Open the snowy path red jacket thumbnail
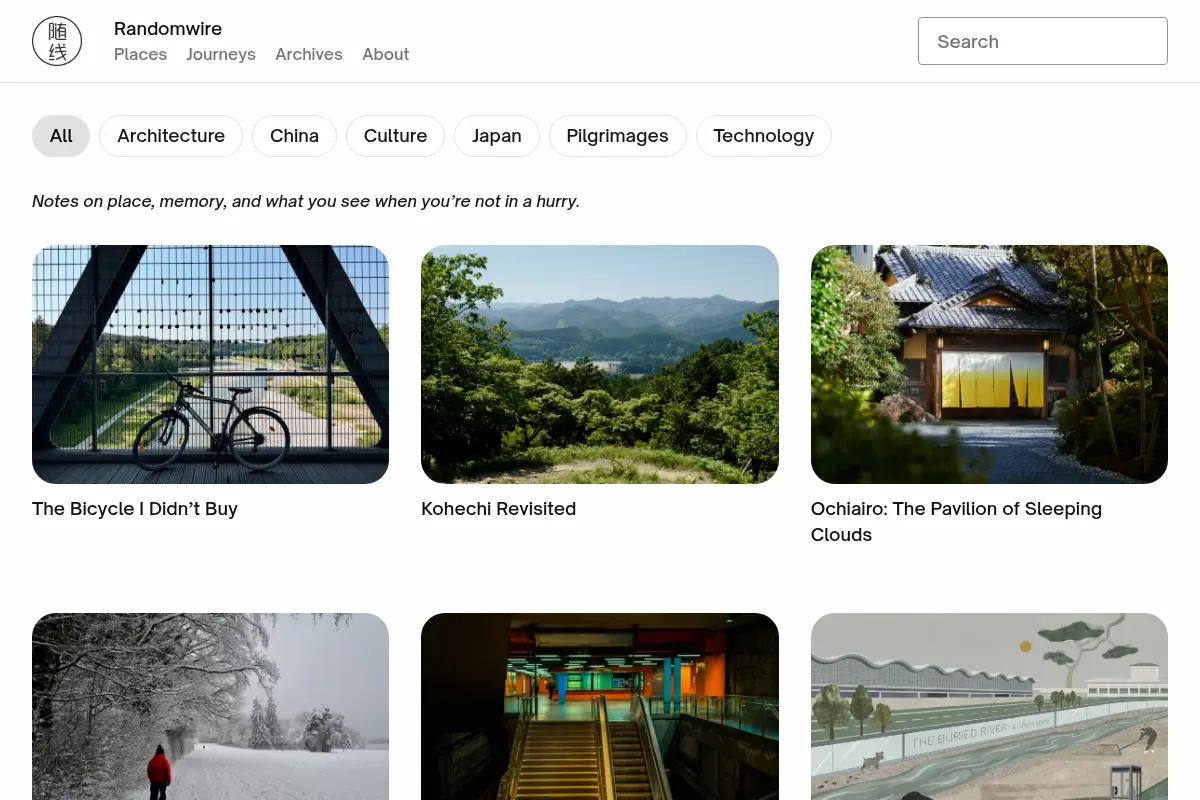This screenshot has width=1200, height=800. pos(210,706)
